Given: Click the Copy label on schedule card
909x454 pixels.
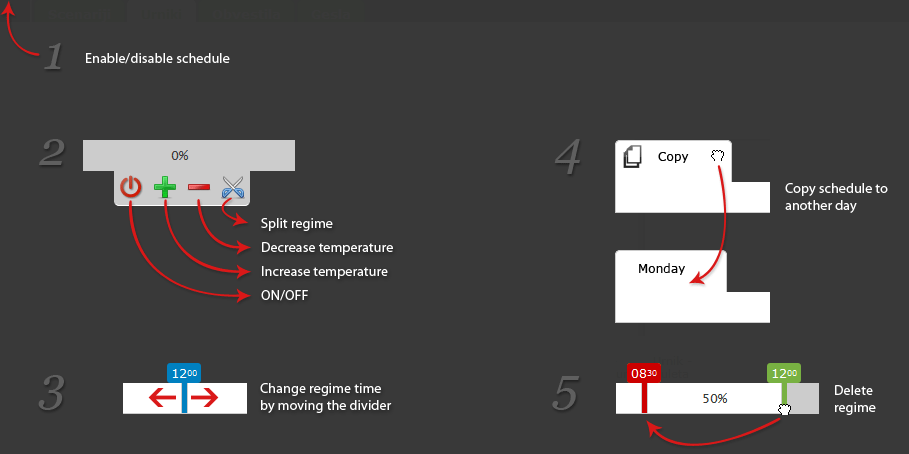Looking at the screenshot, I should click(673, 157).
